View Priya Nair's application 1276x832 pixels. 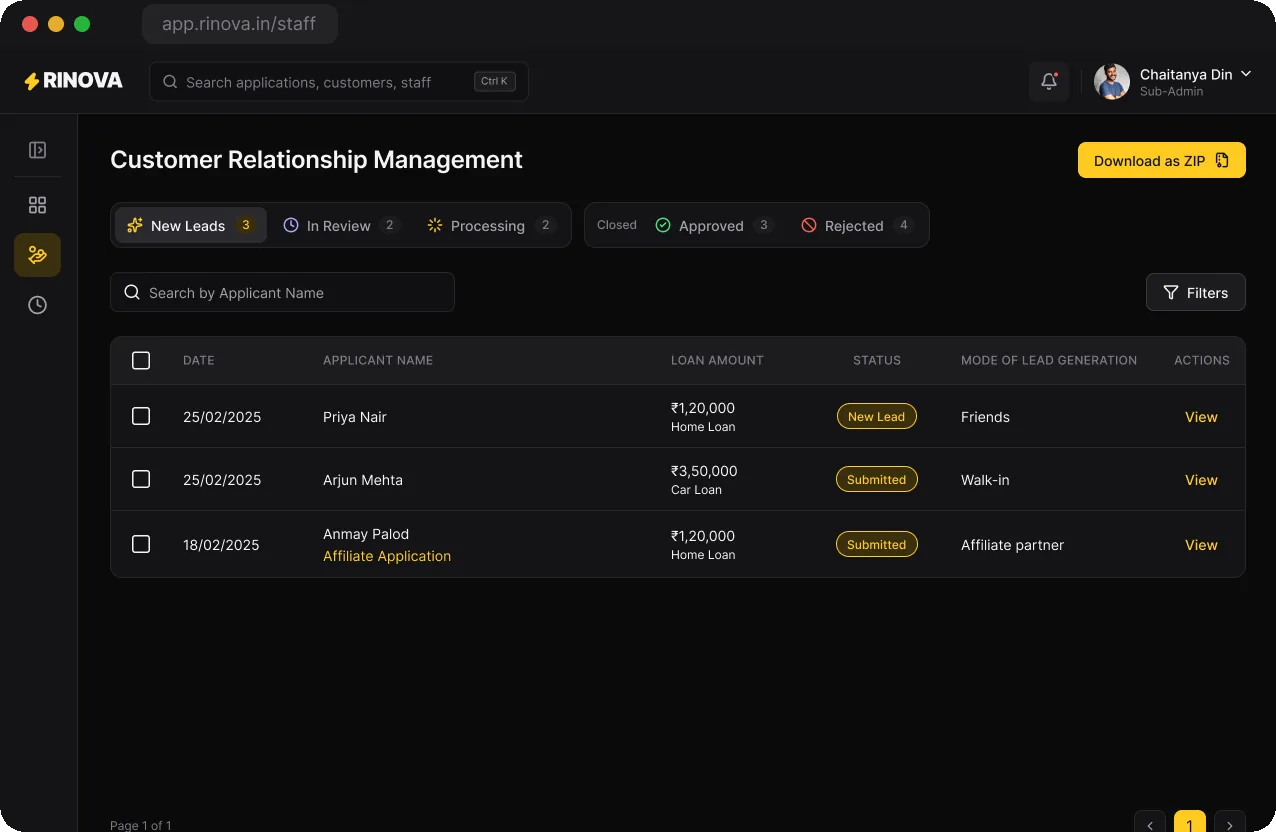click(1201, 417)
